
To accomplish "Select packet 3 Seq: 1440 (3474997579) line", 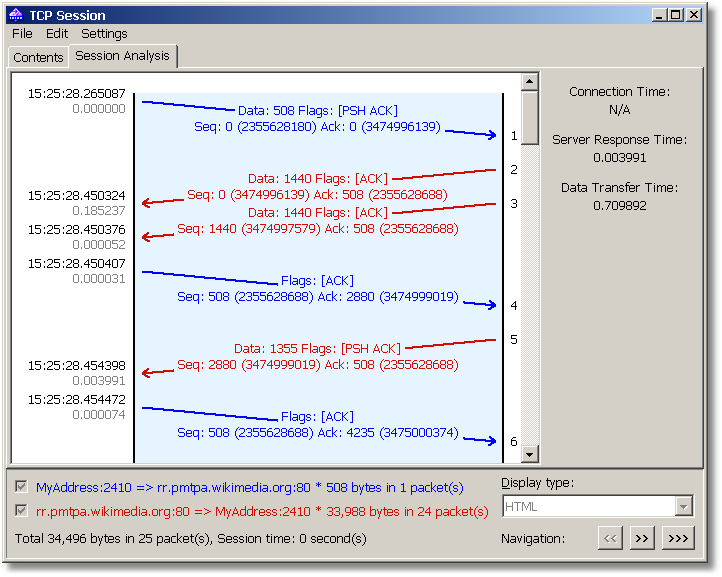I will (x=318, y=228).
